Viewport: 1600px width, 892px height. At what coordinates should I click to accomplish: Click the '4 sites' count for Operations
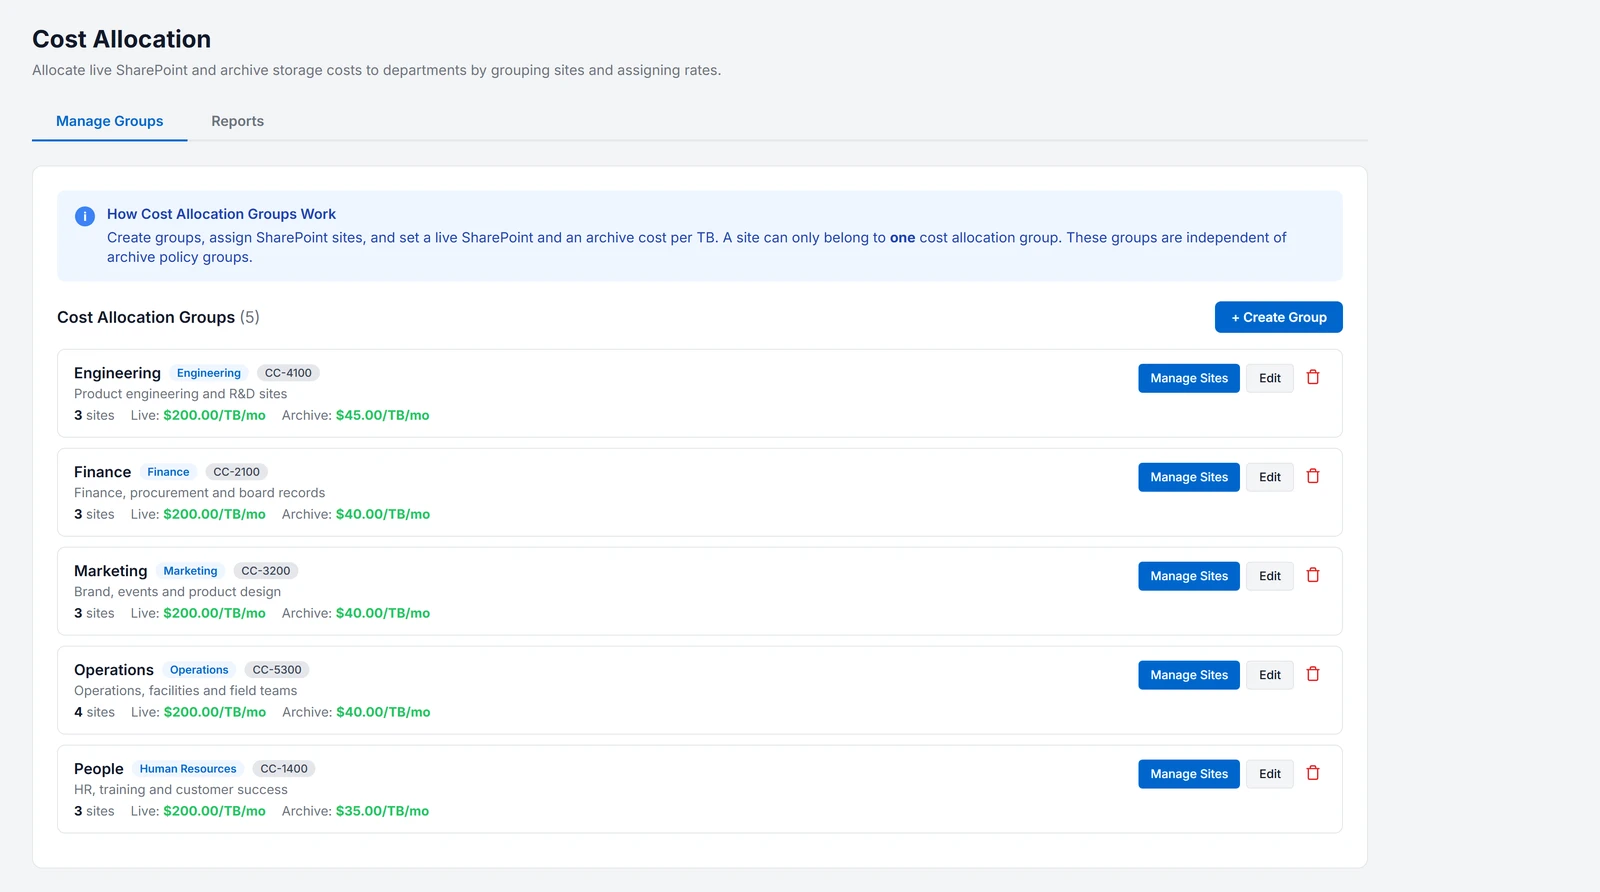(94, 712)
